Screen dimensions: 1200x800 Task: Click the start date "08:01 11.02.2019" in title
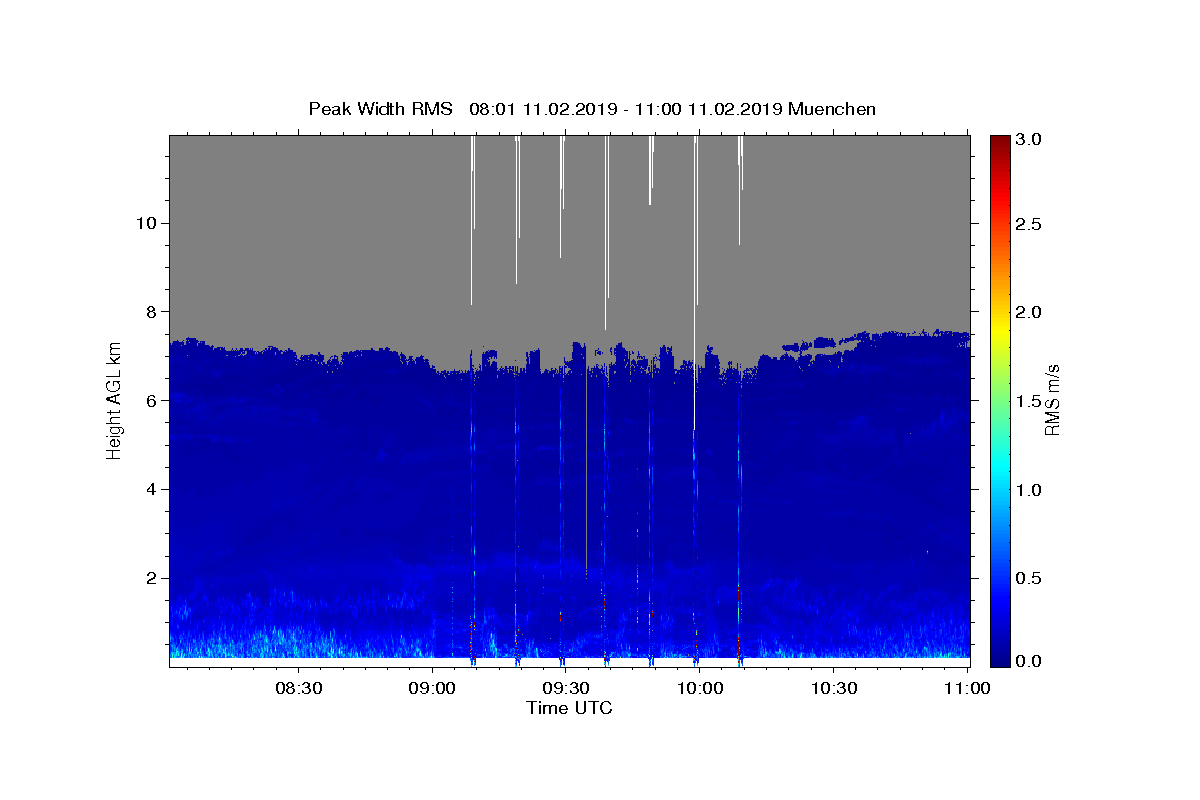[545, 109]
